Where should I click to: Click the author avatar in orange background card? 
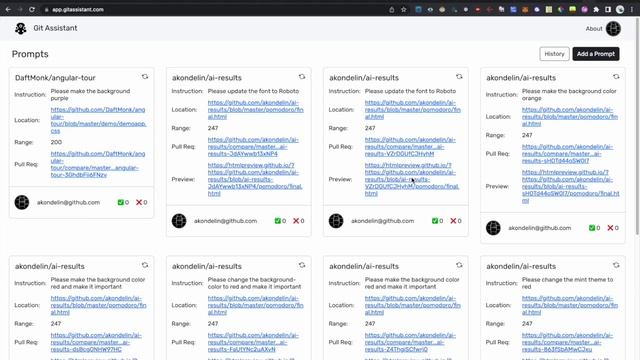pyautogui.click(x=493, y=228)
